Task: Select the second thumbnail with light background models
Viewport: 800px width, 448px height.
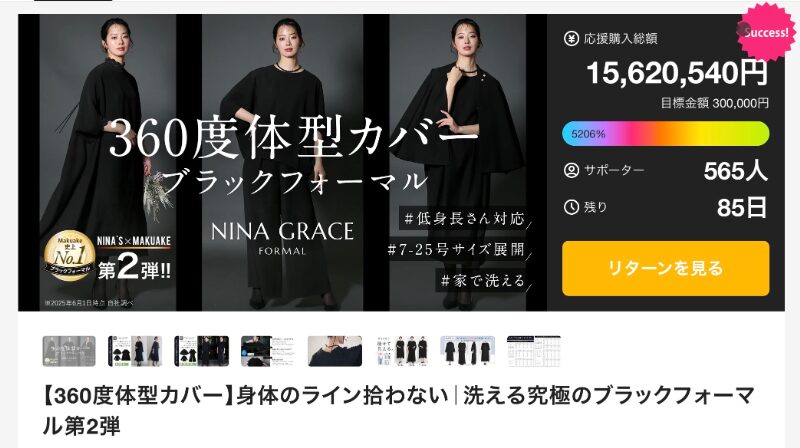Action: pyautogui.click(x=135, y=351)
